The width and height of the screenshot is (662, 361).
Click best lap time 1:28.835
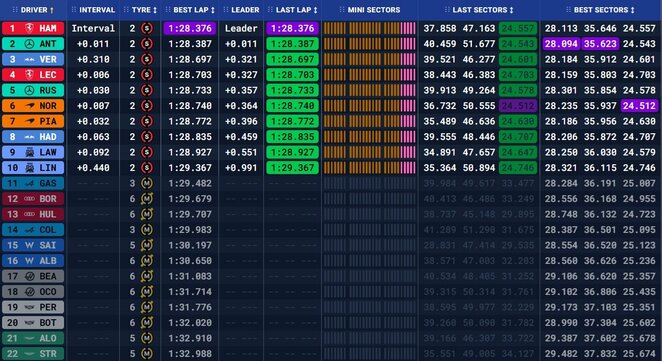tap(190, 137)
